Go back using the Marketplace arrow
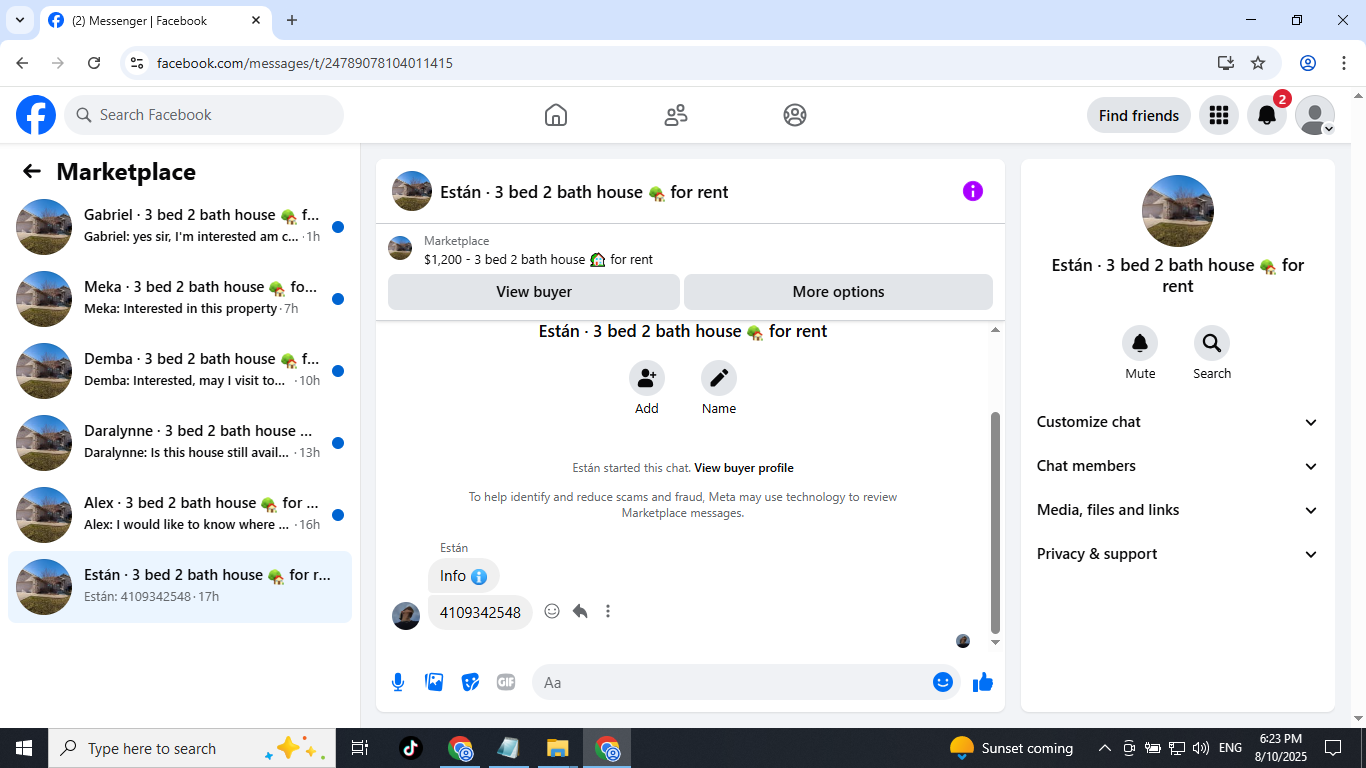1366x768 pixels. (32, 171)
